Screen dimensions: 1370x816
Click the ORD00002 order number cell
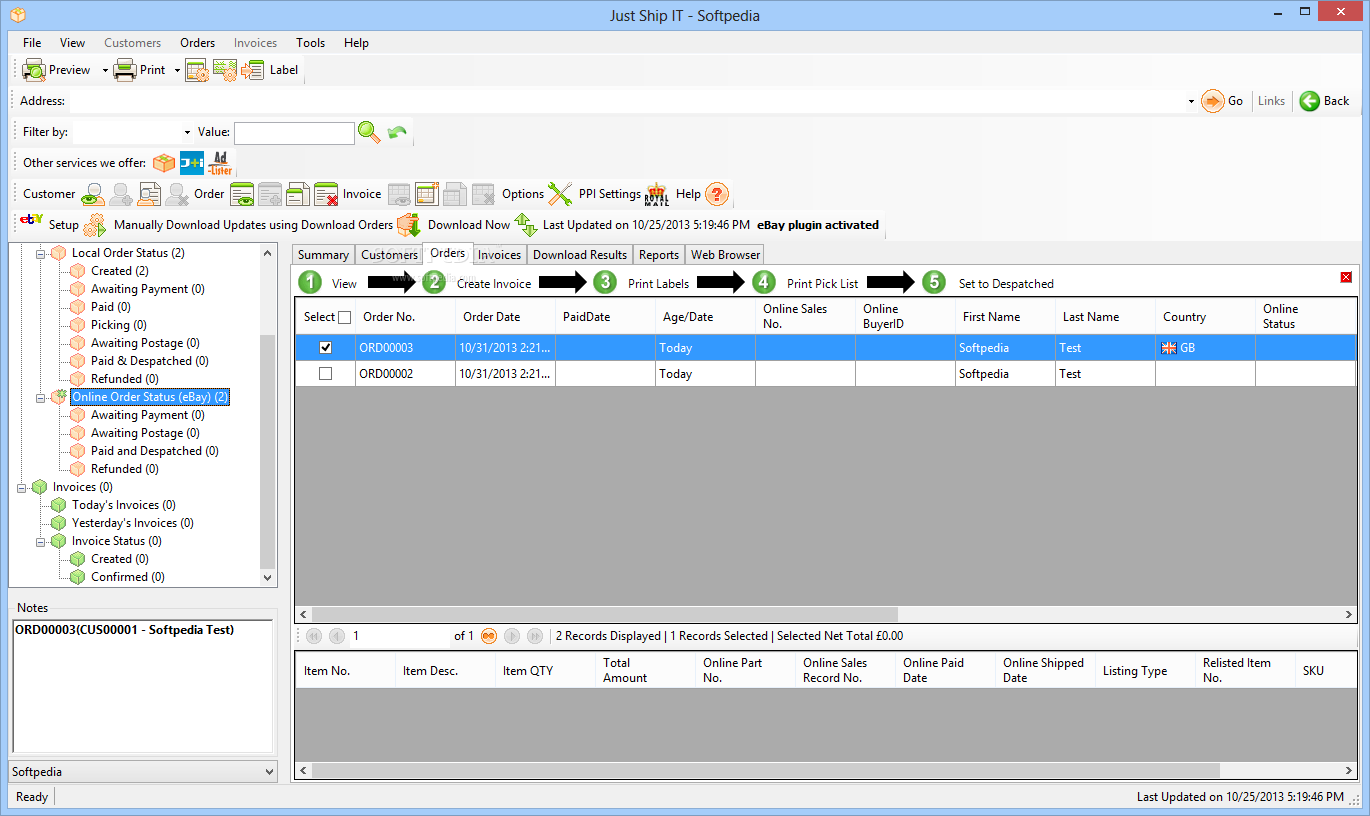pyautogui.click(x=405, y=373)
